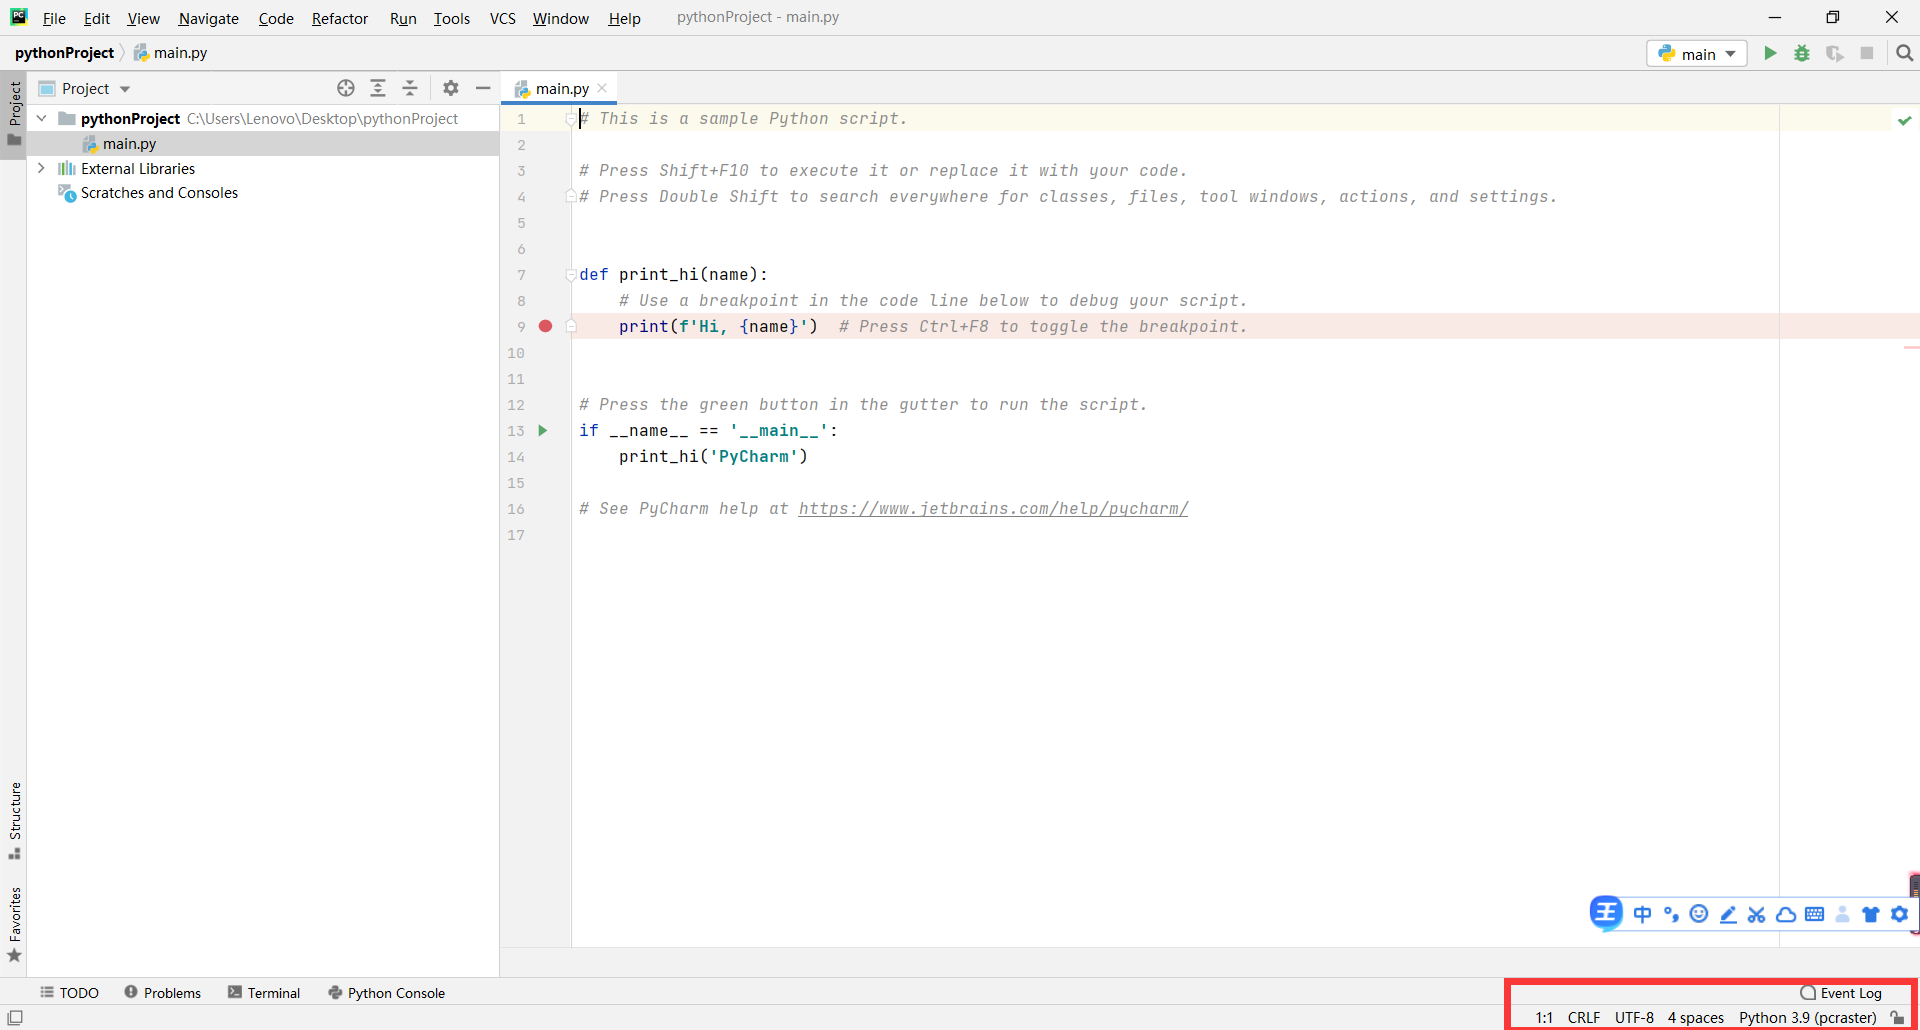This screenshot has height=1030, width=1920.
Task: Click the IME blue logo icon
Action: pyautogui.click(x=1606, y=913)
